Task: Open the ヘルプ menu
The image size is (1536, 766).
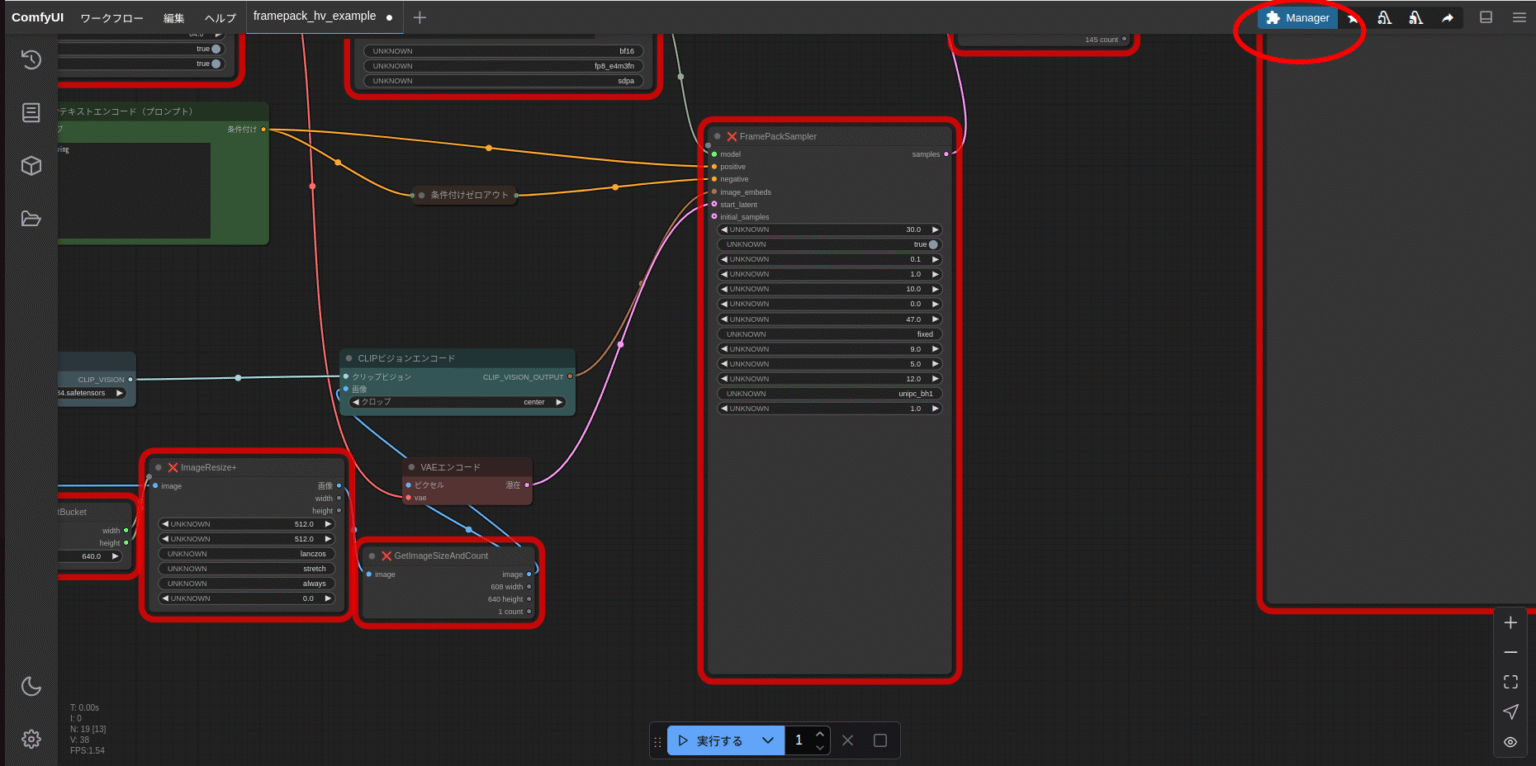Action: point(220,18)
